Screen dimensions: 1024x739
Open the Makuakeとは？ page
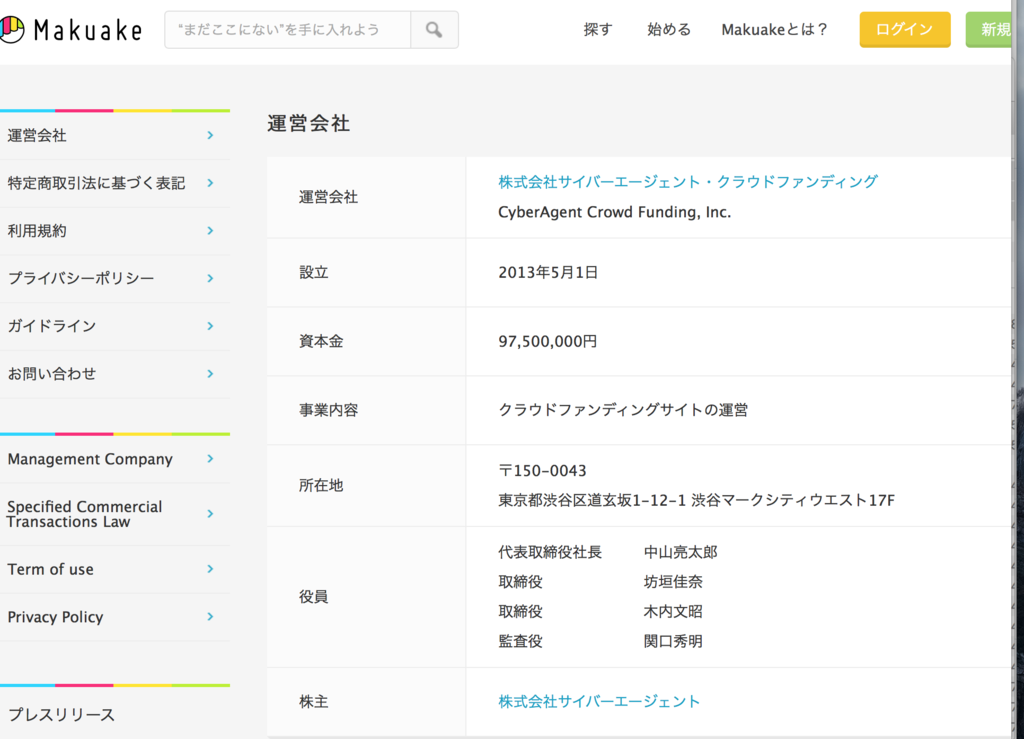(775, 29)
